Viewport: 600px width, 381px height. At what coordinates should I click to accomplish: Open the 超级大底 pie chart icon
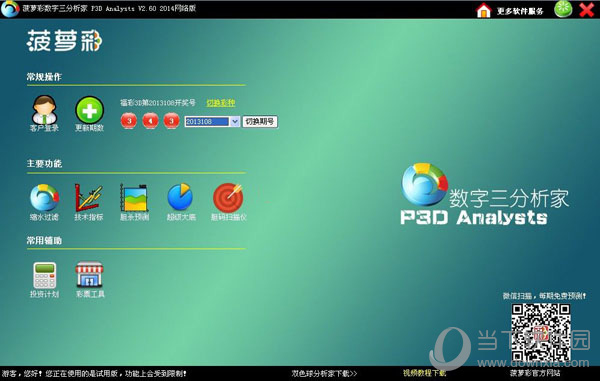[x=181, y=202]
